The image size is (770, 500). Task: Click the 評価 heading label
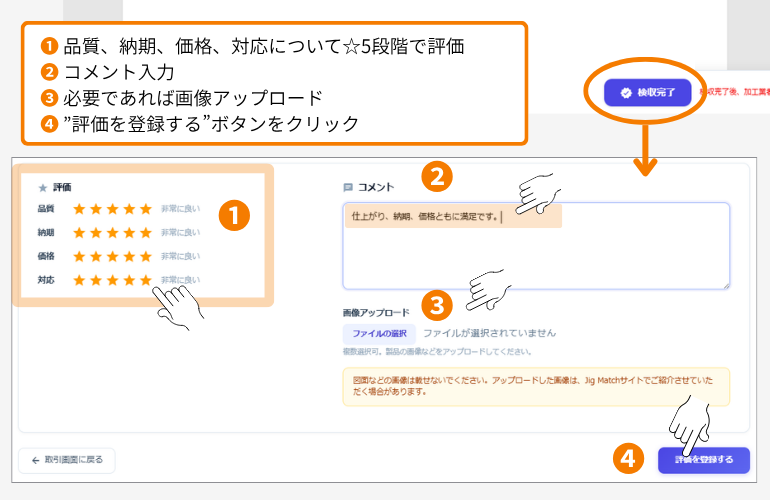tap(62, 188)
